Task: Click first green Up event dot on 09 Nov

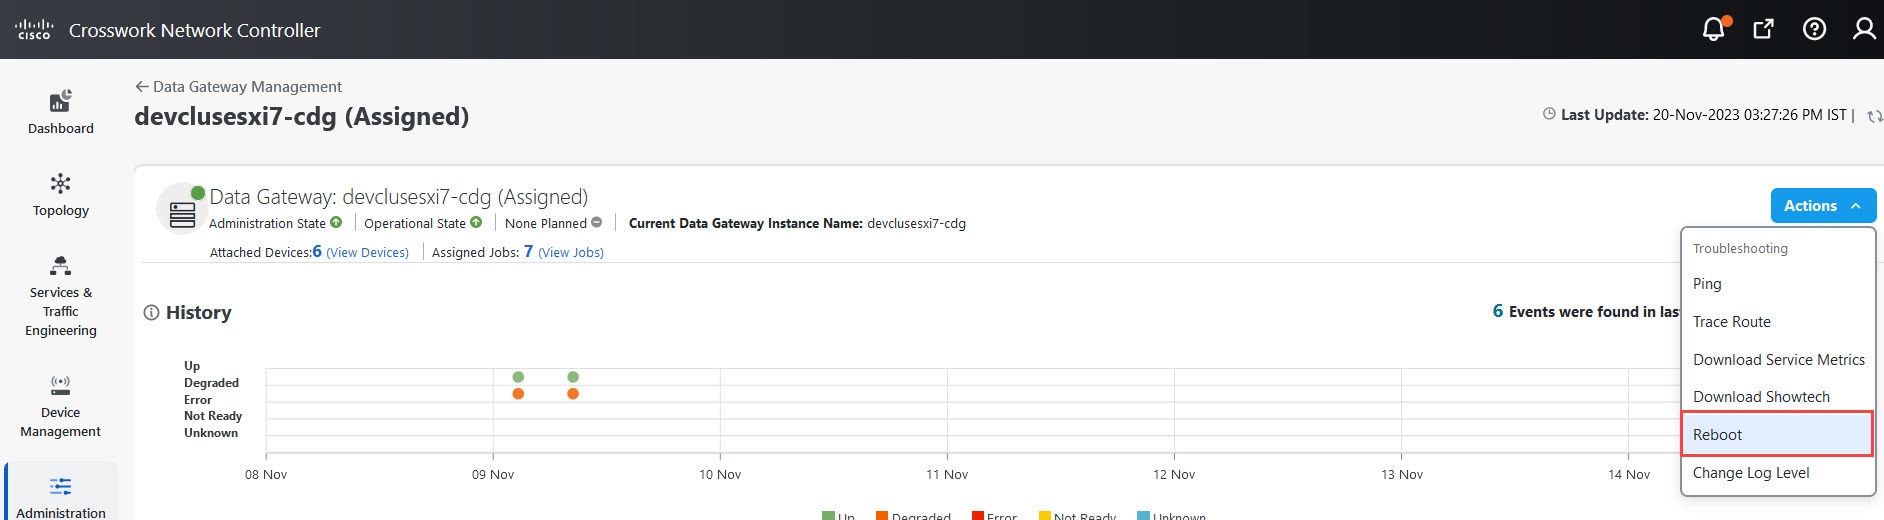Action: point(518,377)
